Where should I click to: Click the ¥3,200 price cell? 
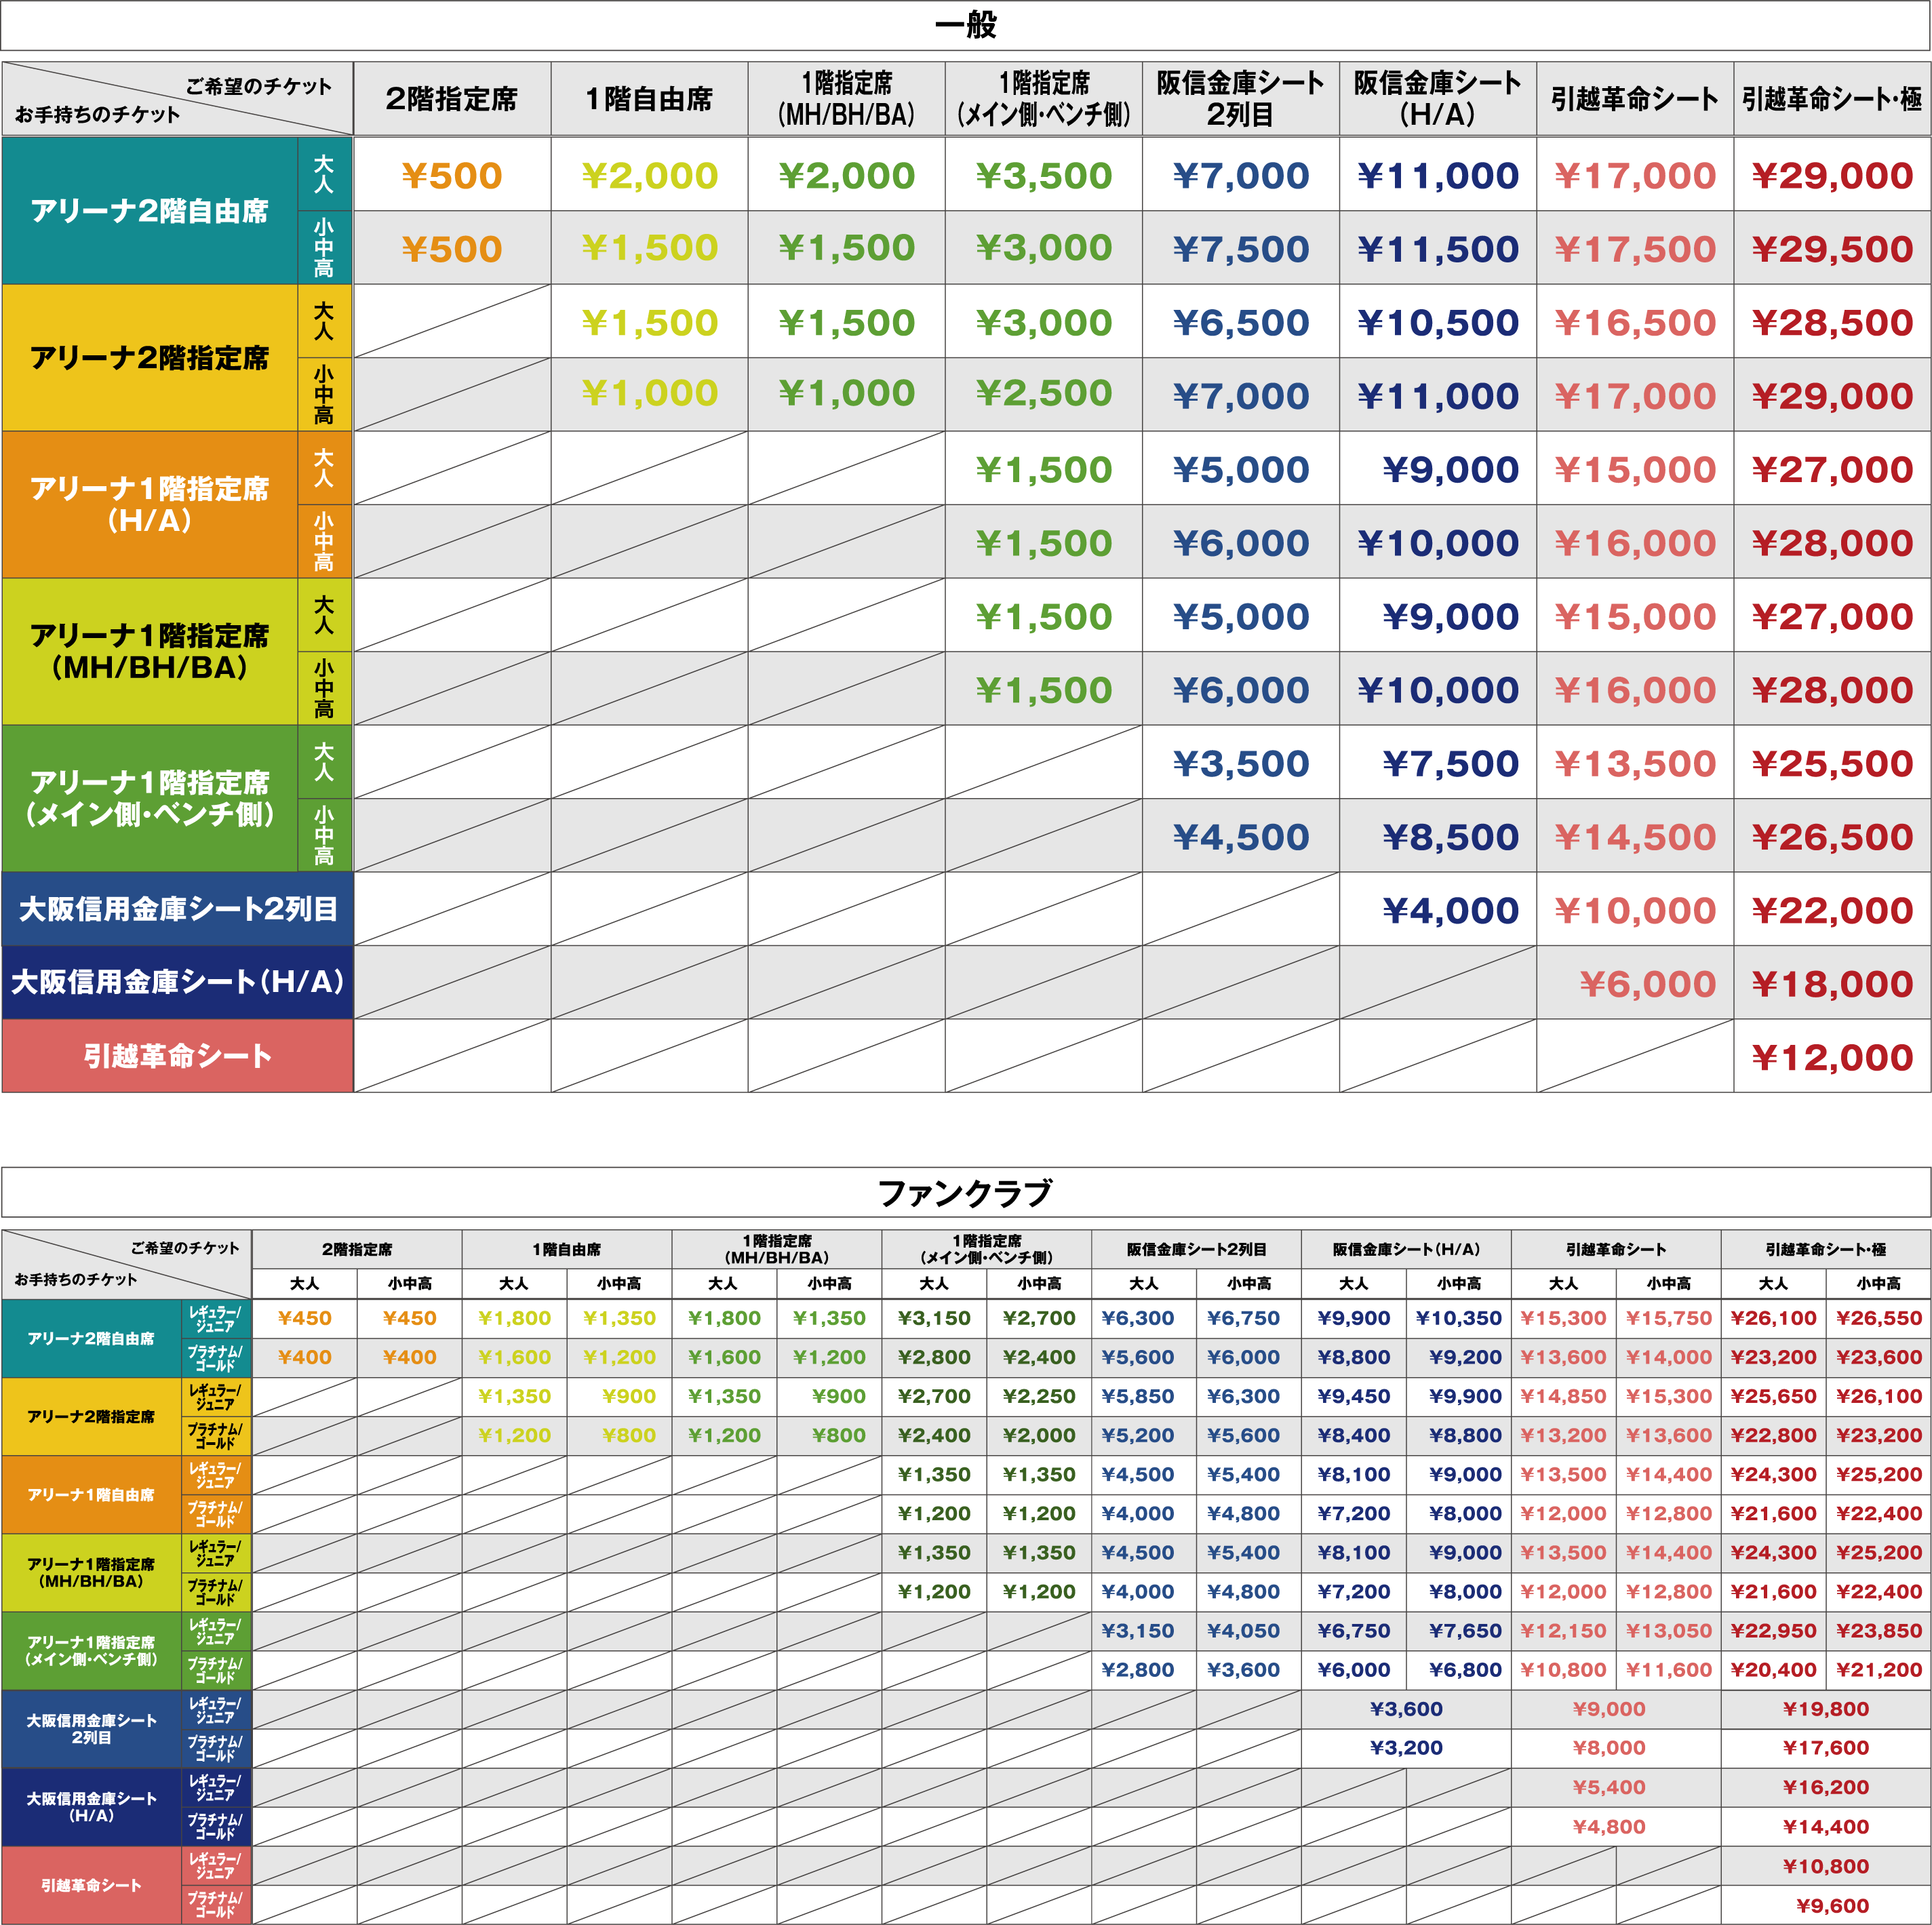(x=1406, y=1748)
